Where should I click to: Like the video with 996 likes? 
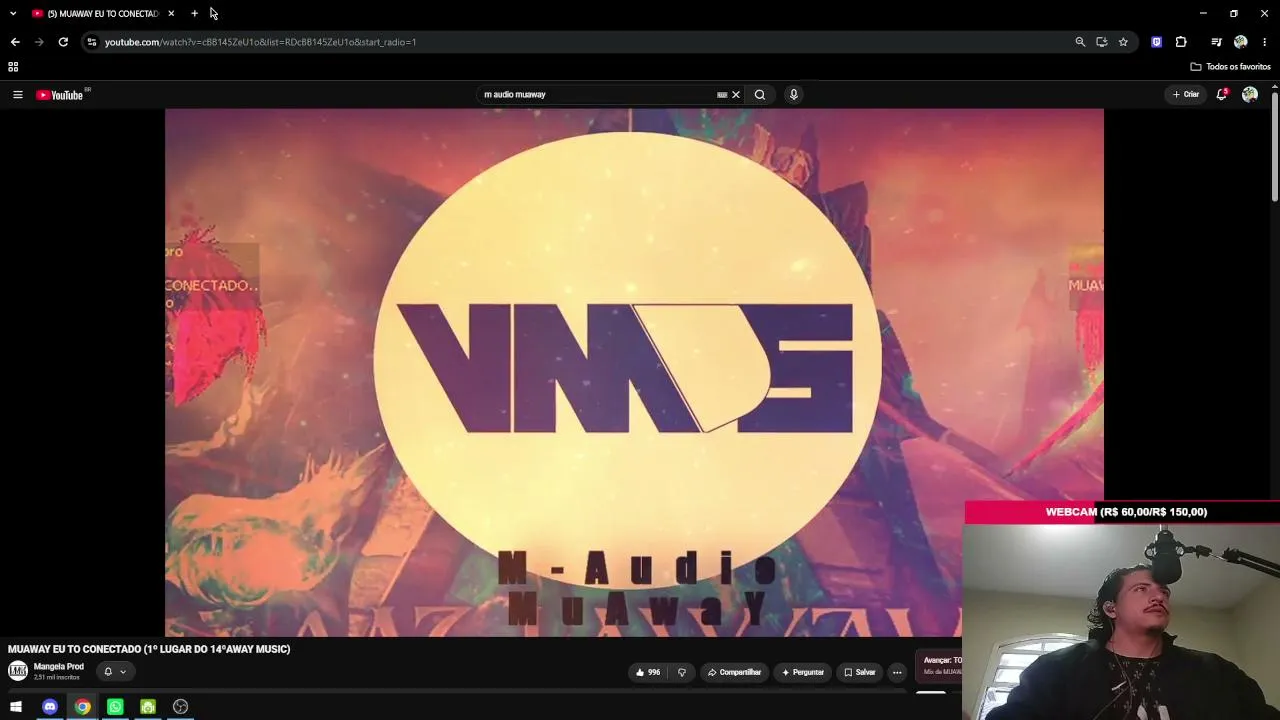coord(648,672)
